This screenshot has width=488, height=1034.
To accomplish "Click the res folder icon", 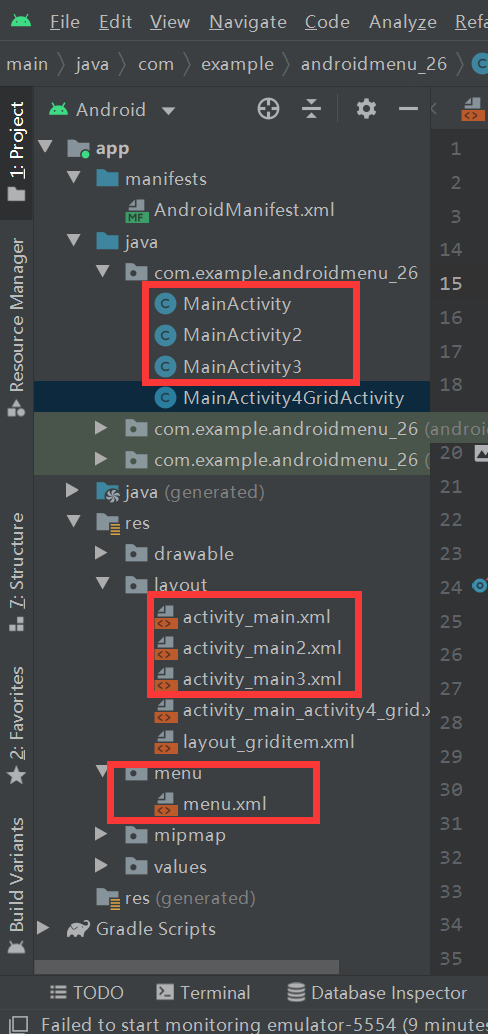I will (x=107, y=524).
